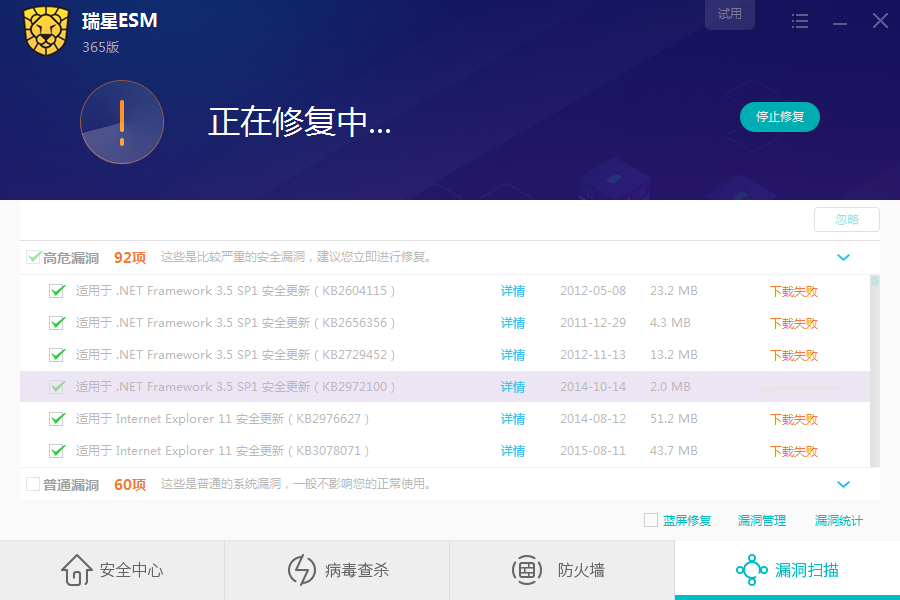Open 详情 for KB2604115

coord(513,291)
